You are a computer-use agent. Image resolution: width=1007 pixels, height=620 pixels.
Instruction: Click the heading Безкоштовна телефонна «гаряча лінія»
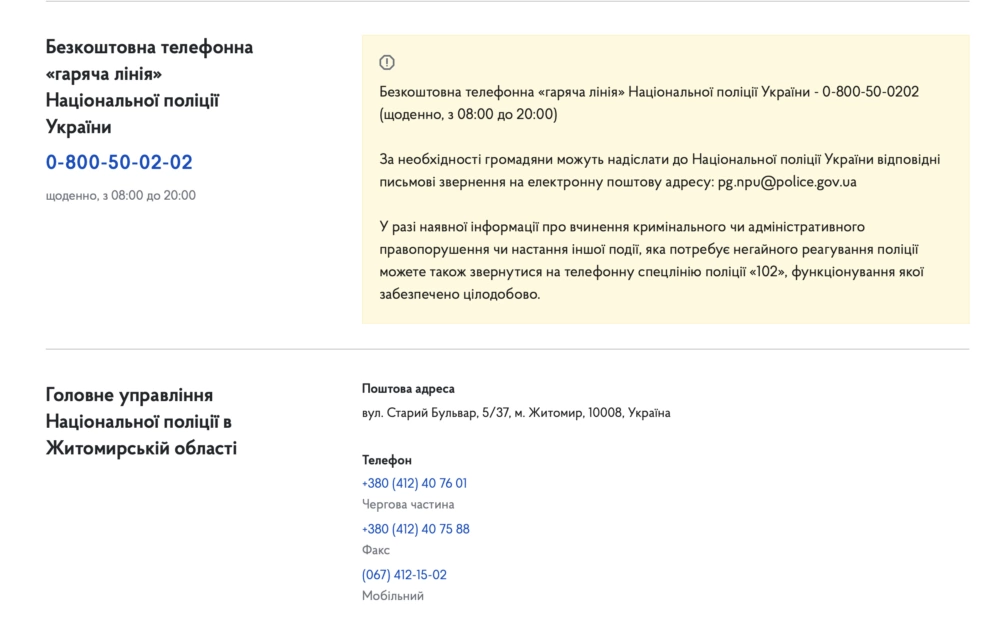tap(149, 87)
